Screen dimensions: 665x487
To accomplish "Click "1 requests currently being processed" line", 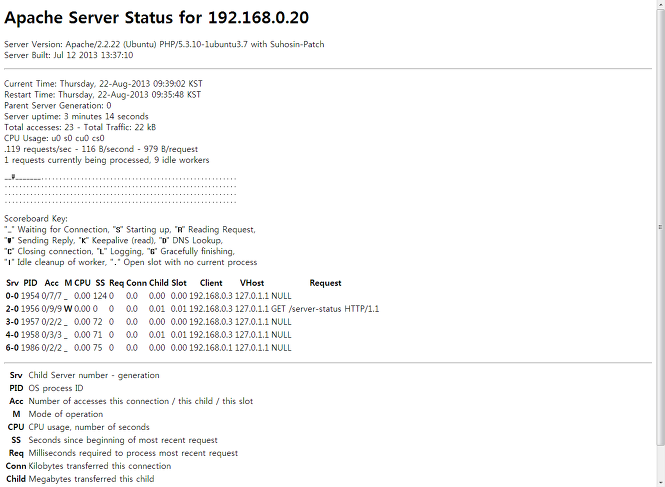I will coord(106,160).
